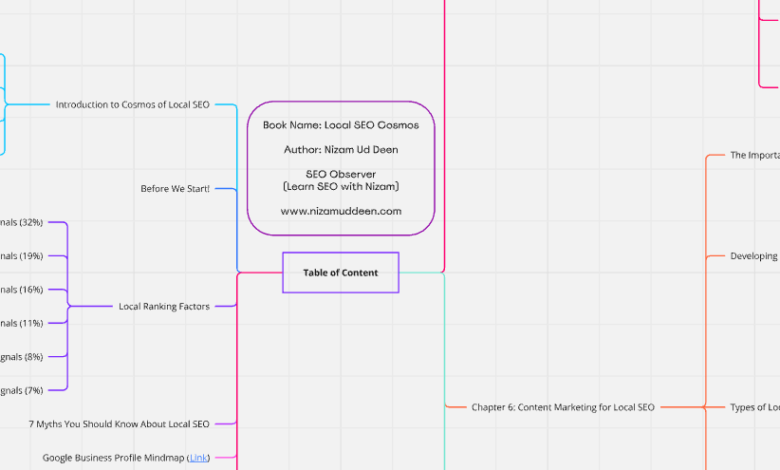
Task: Select the Google Business Profile Mindmap node text
Action: pyautogui.click(x=112, y=458)
